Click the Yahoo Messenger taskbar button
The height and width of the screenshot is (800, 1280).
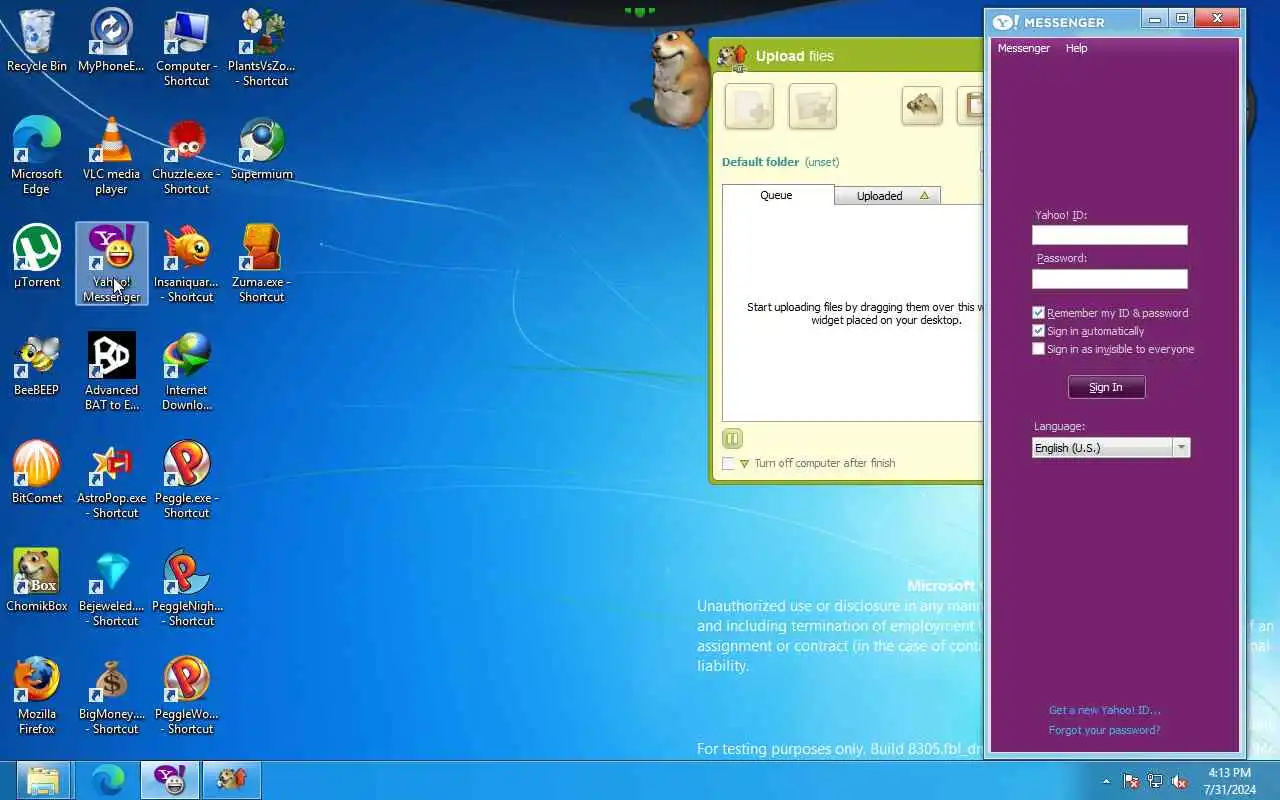(169, 780)
